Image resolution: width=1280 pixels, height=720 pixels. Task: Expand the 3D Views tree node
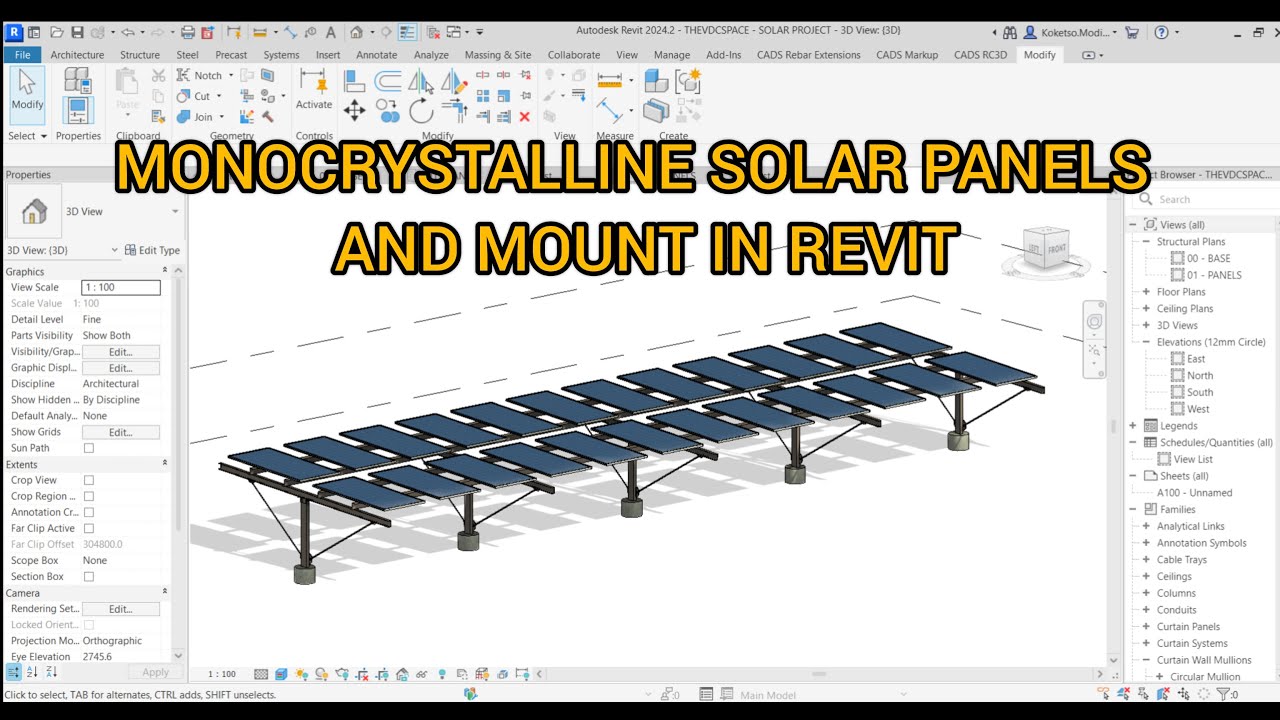[1146, 325]
